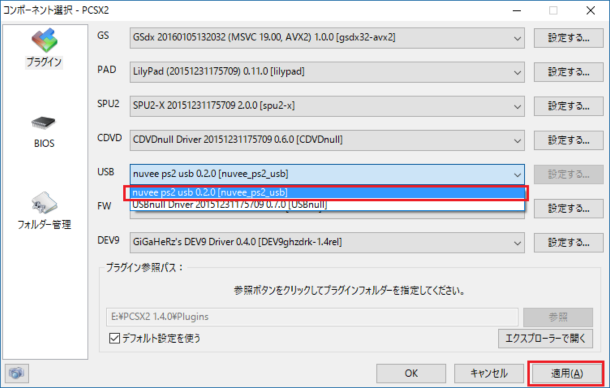Click 設定する button for CDVD plugin

pyautogui.click(x=568, y=140)
